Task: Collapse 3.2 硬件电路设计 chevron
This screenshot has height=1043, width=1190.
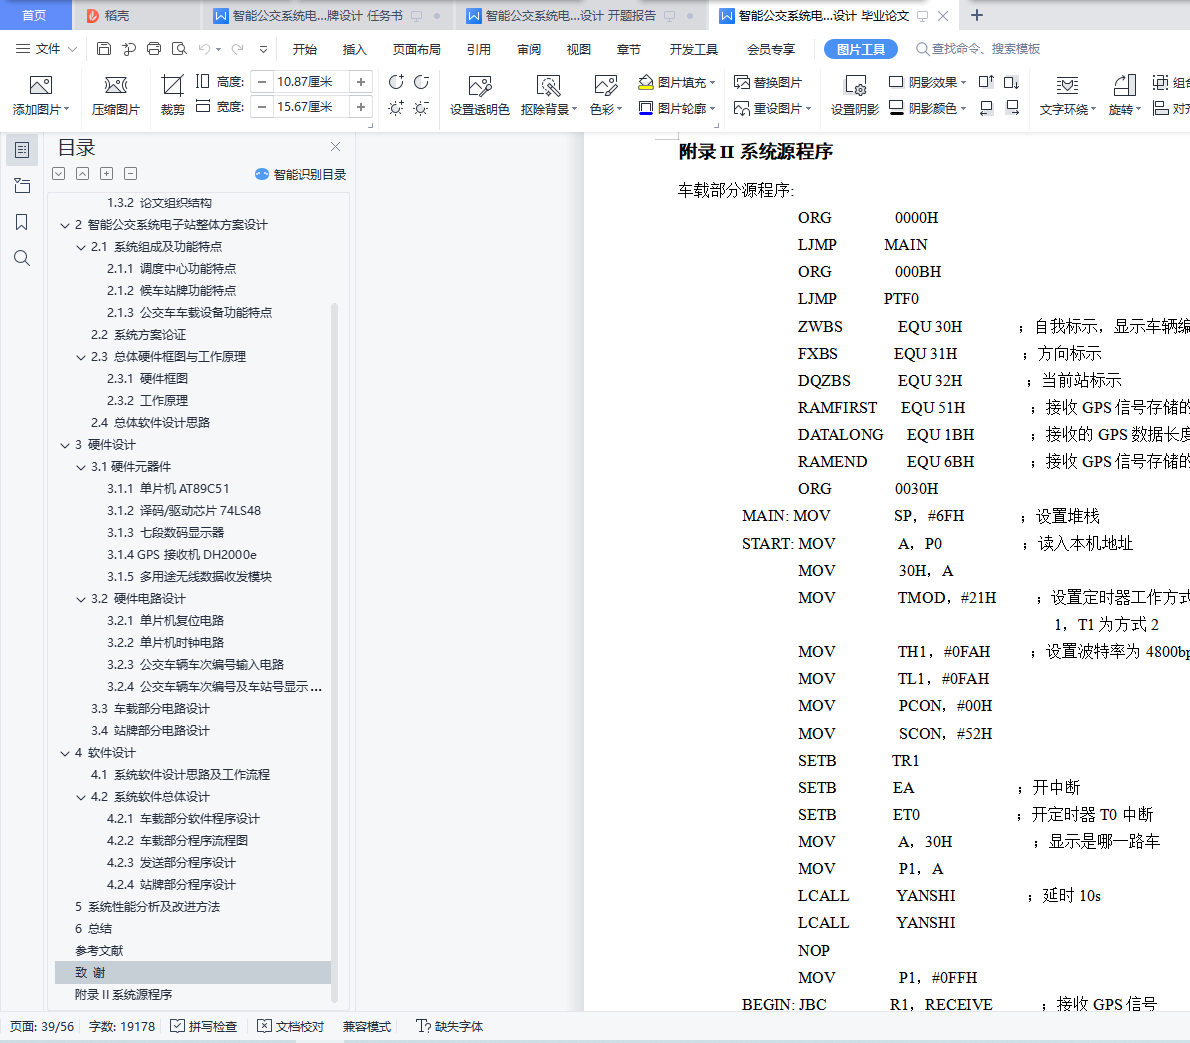Action: point(80,600)
